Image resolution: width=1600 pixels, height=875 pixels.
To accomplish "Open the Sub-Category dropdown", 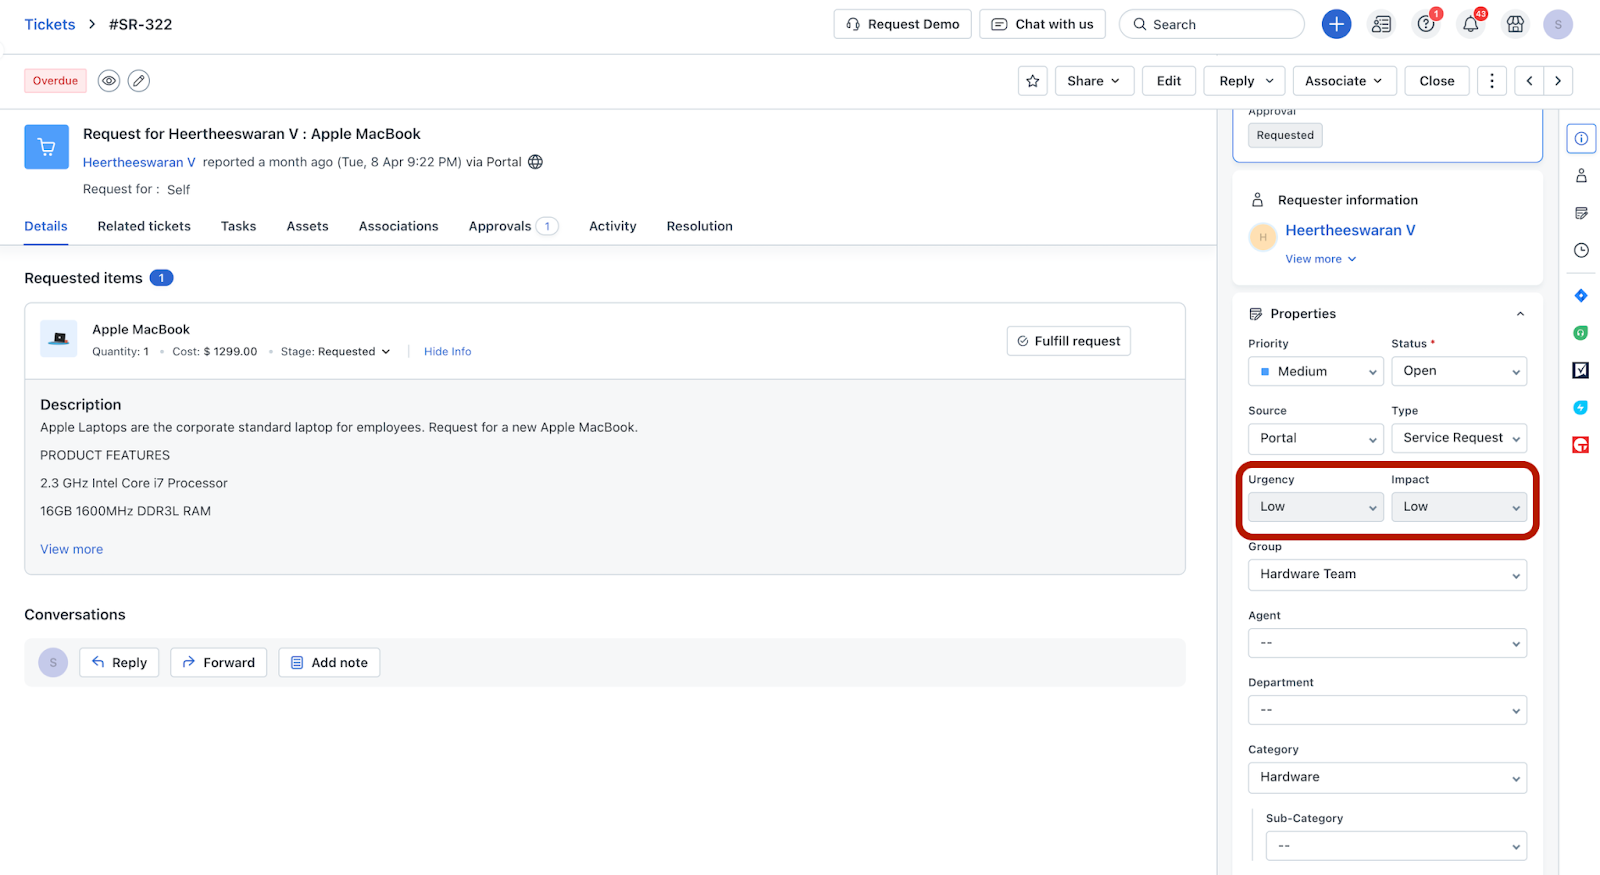I will [1396, 846].
